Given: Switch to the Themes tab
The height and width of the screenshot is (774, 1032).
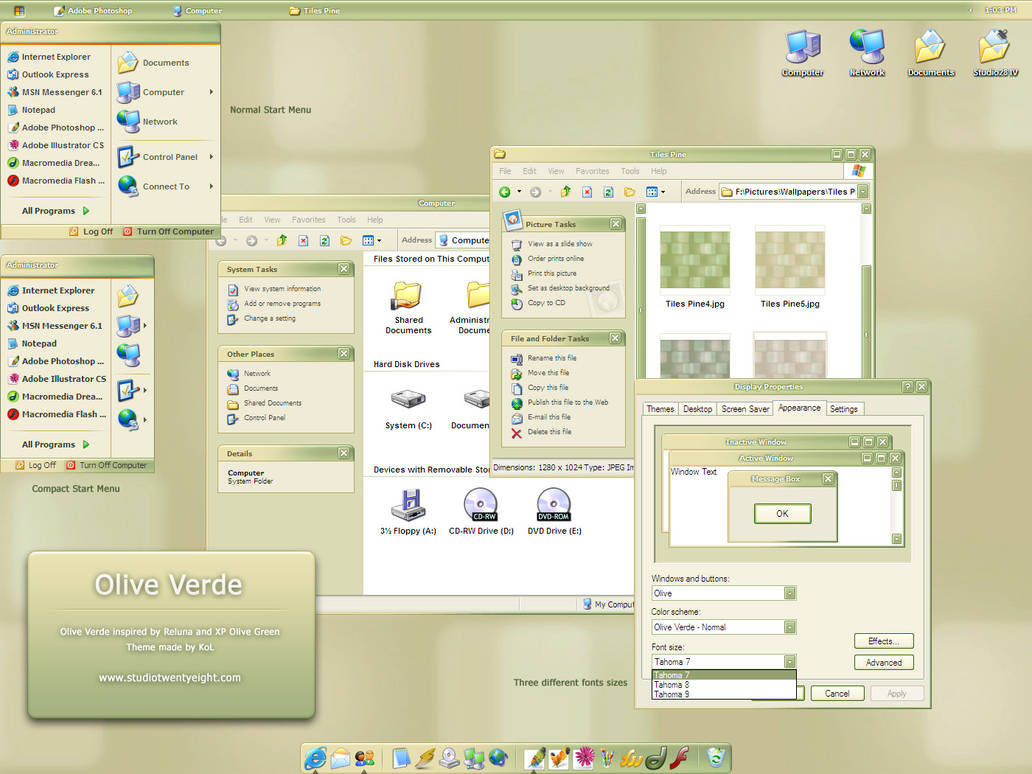Looking at the screenshot, I should click(660, 409).
